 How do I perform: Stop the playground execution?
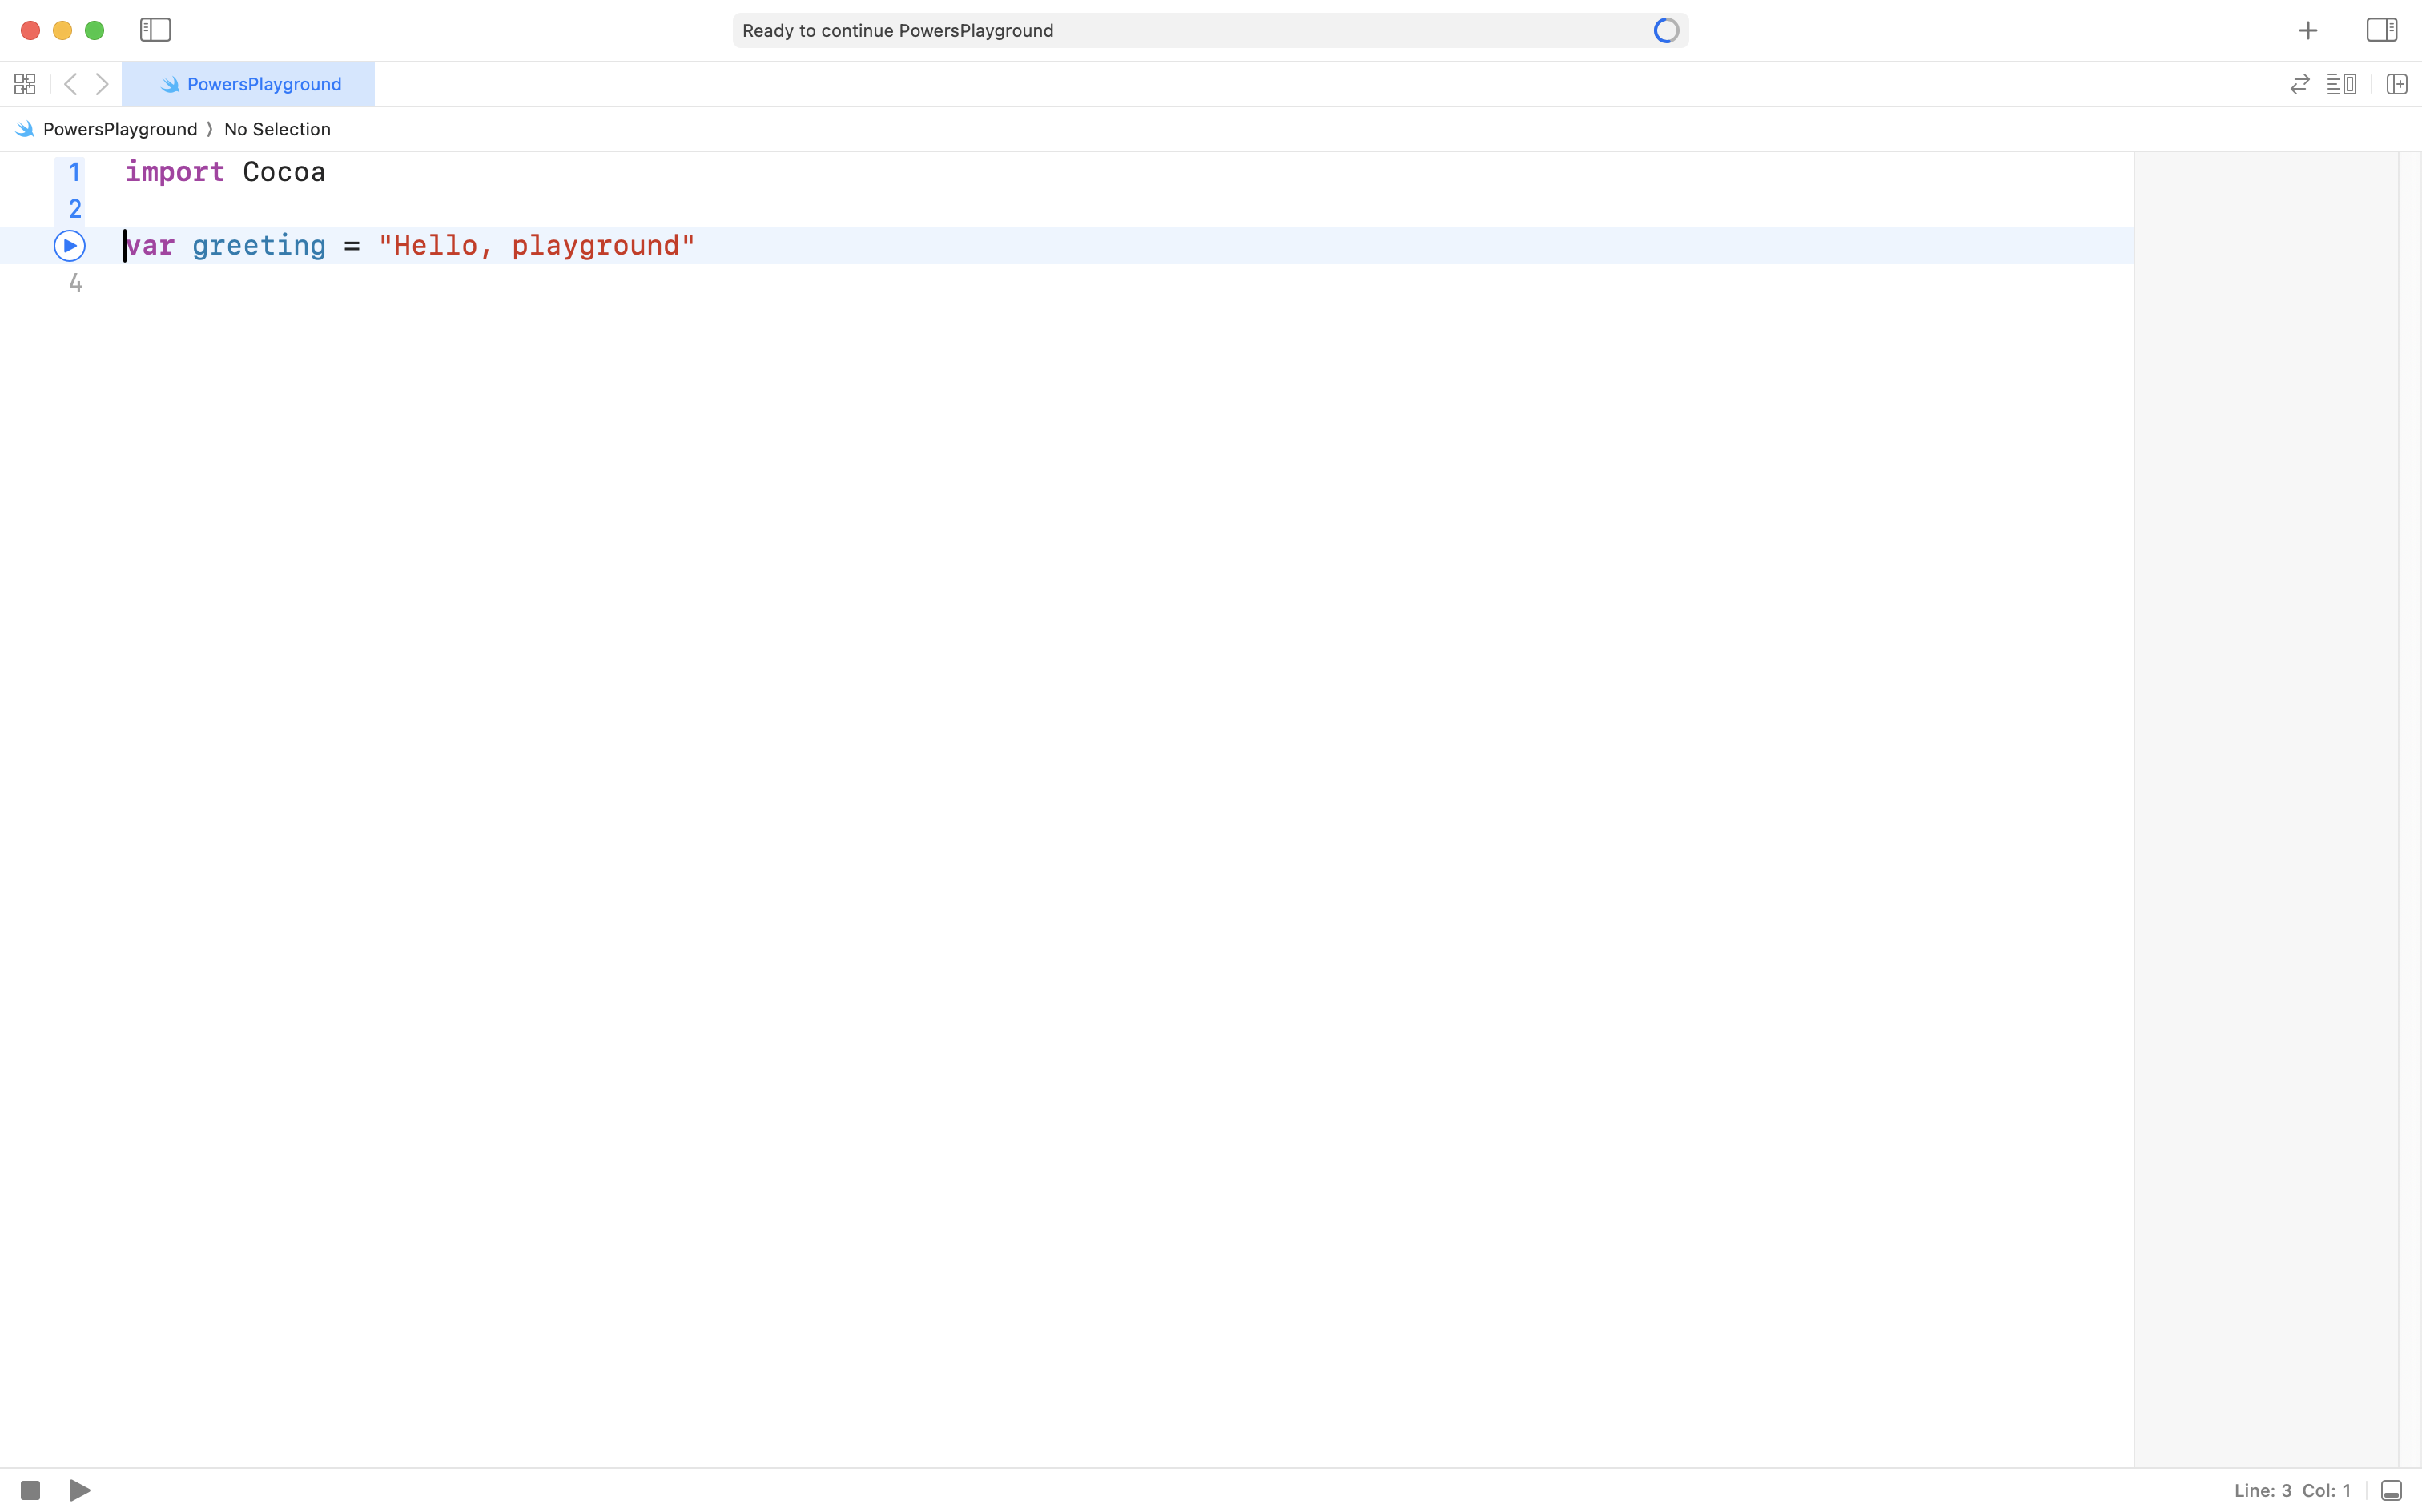[30, 1490]
